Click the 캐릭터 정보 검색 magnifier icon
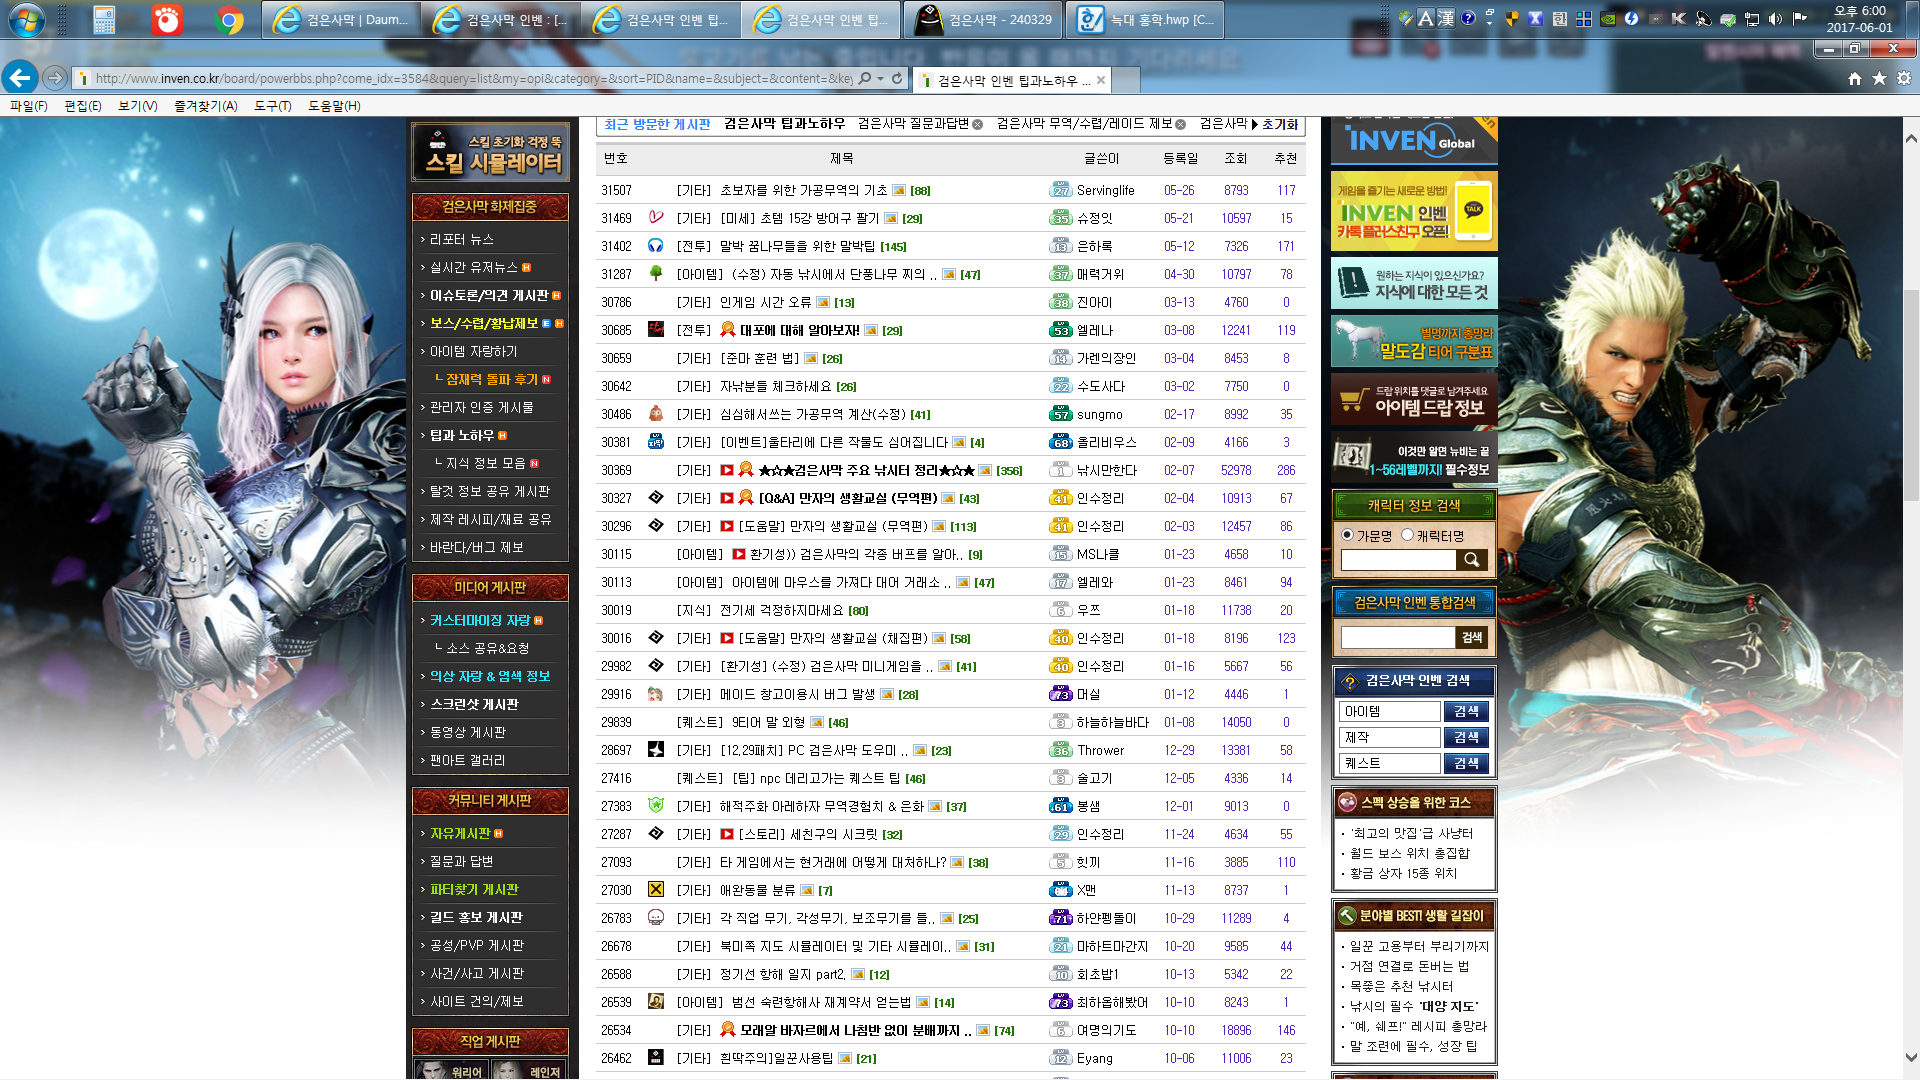The width and height of the screenshot is (1920, 1080). click(1471, 560)
